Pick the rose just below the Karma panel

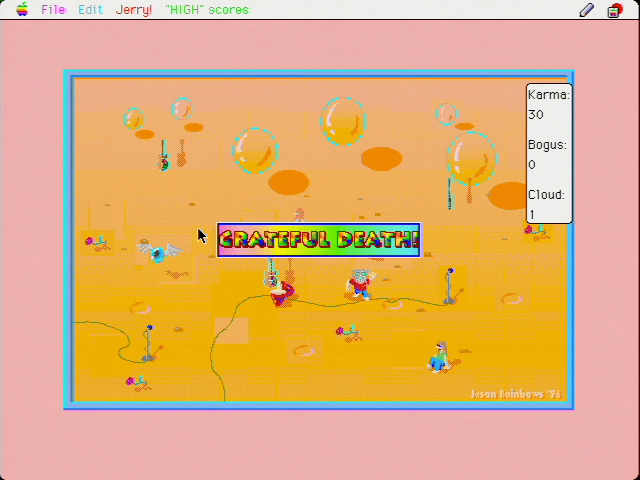[535, 230]
